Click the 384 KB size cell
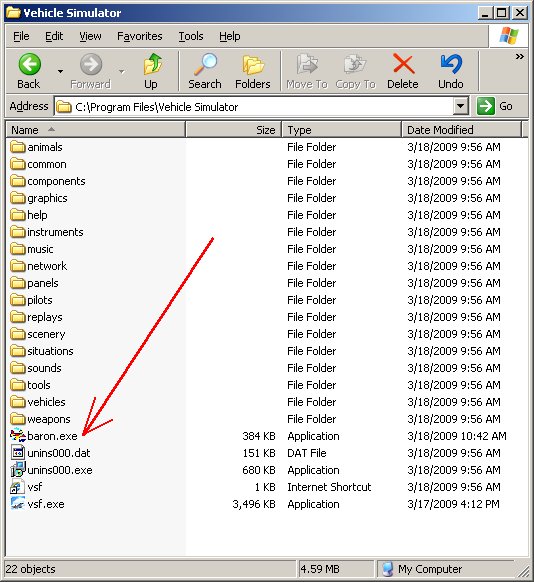The height and width of the screenshot is (582, 534). tap(259, 436)
